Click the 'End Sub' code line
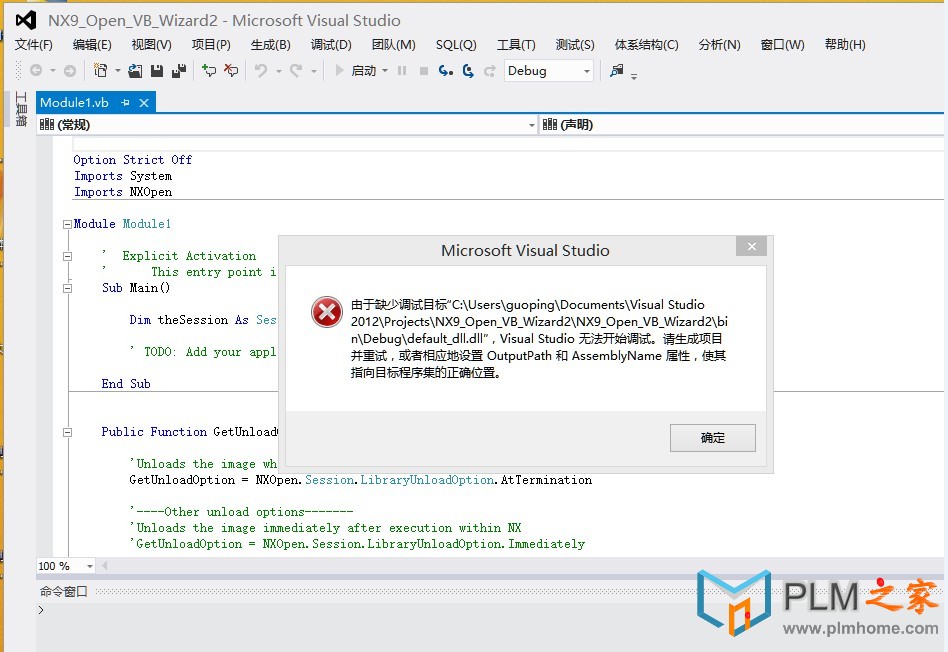This screenshot has height=652, width=948. [126, 383]
